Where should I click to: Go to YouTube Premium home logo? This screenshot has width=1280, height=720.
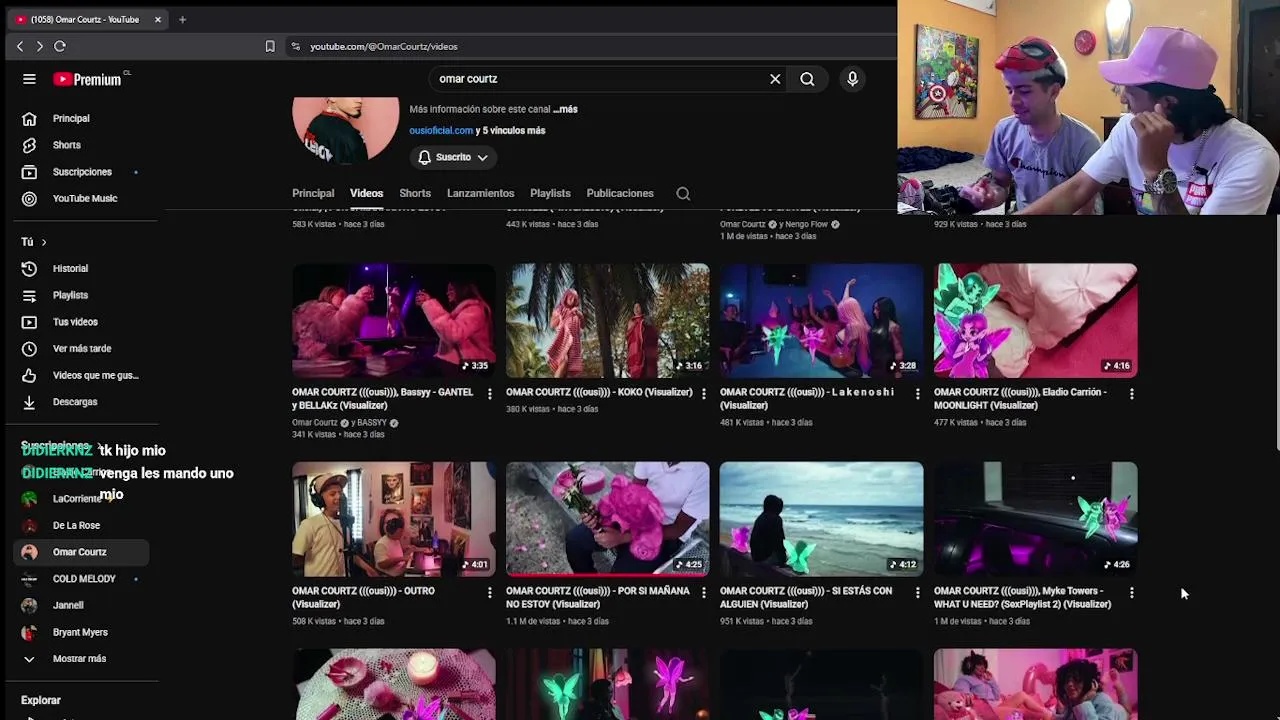pos(89,79)
